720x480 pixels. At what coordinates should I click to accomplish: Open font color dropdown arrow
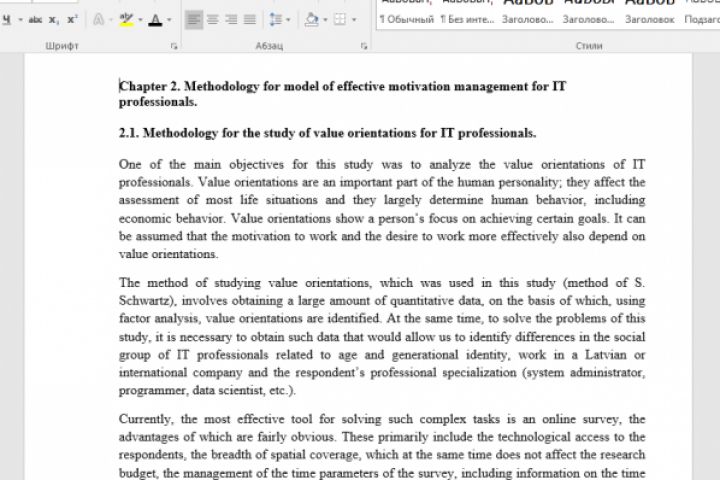[169, 20]
